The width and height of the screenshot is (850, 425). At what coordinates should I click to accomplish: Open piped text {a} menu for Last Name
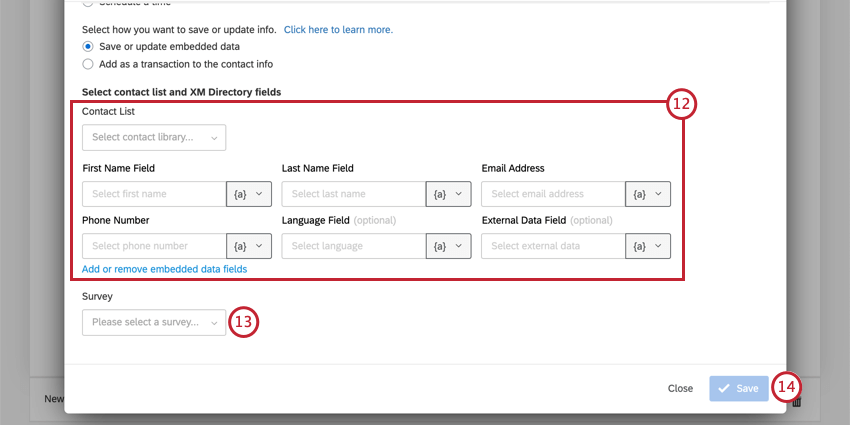click(x=448, y=194)
